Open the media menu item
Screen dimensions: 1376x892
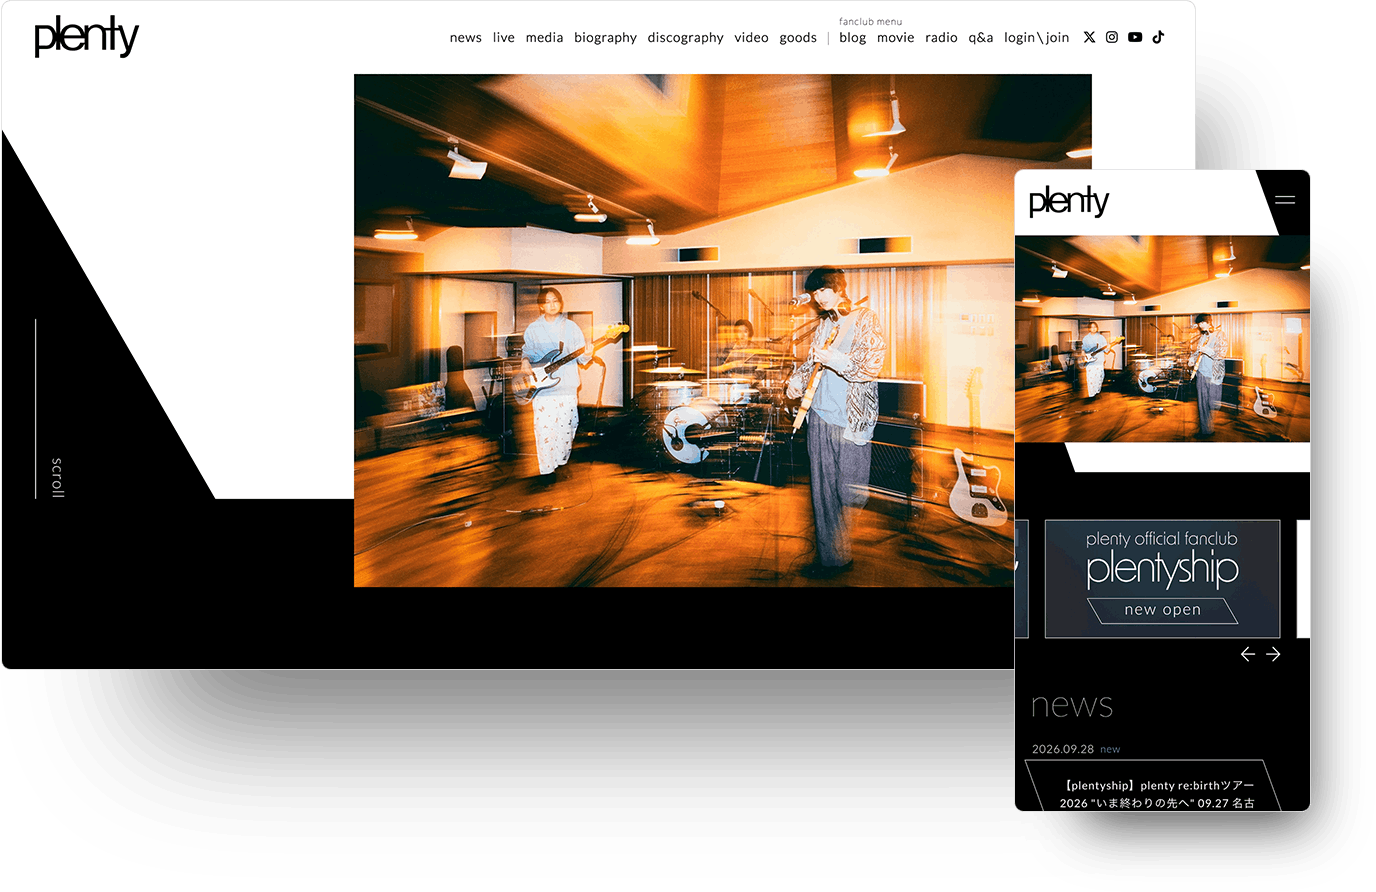(x=544, y=38)
